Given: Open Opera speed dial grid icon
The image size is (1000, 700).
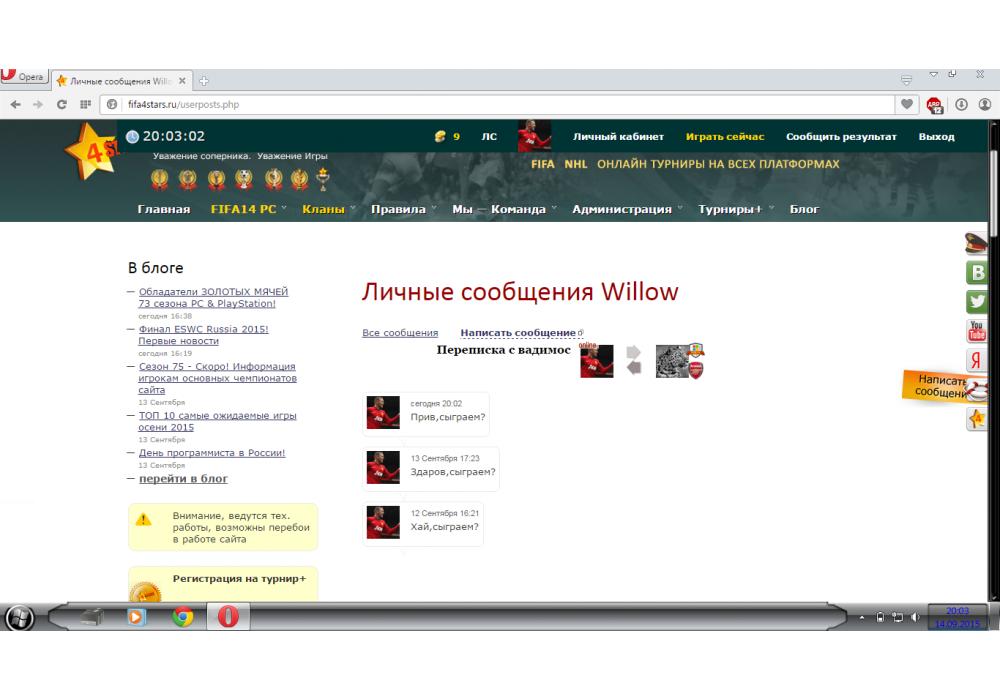Looking at the screenshot, I should tap(86, 104).
